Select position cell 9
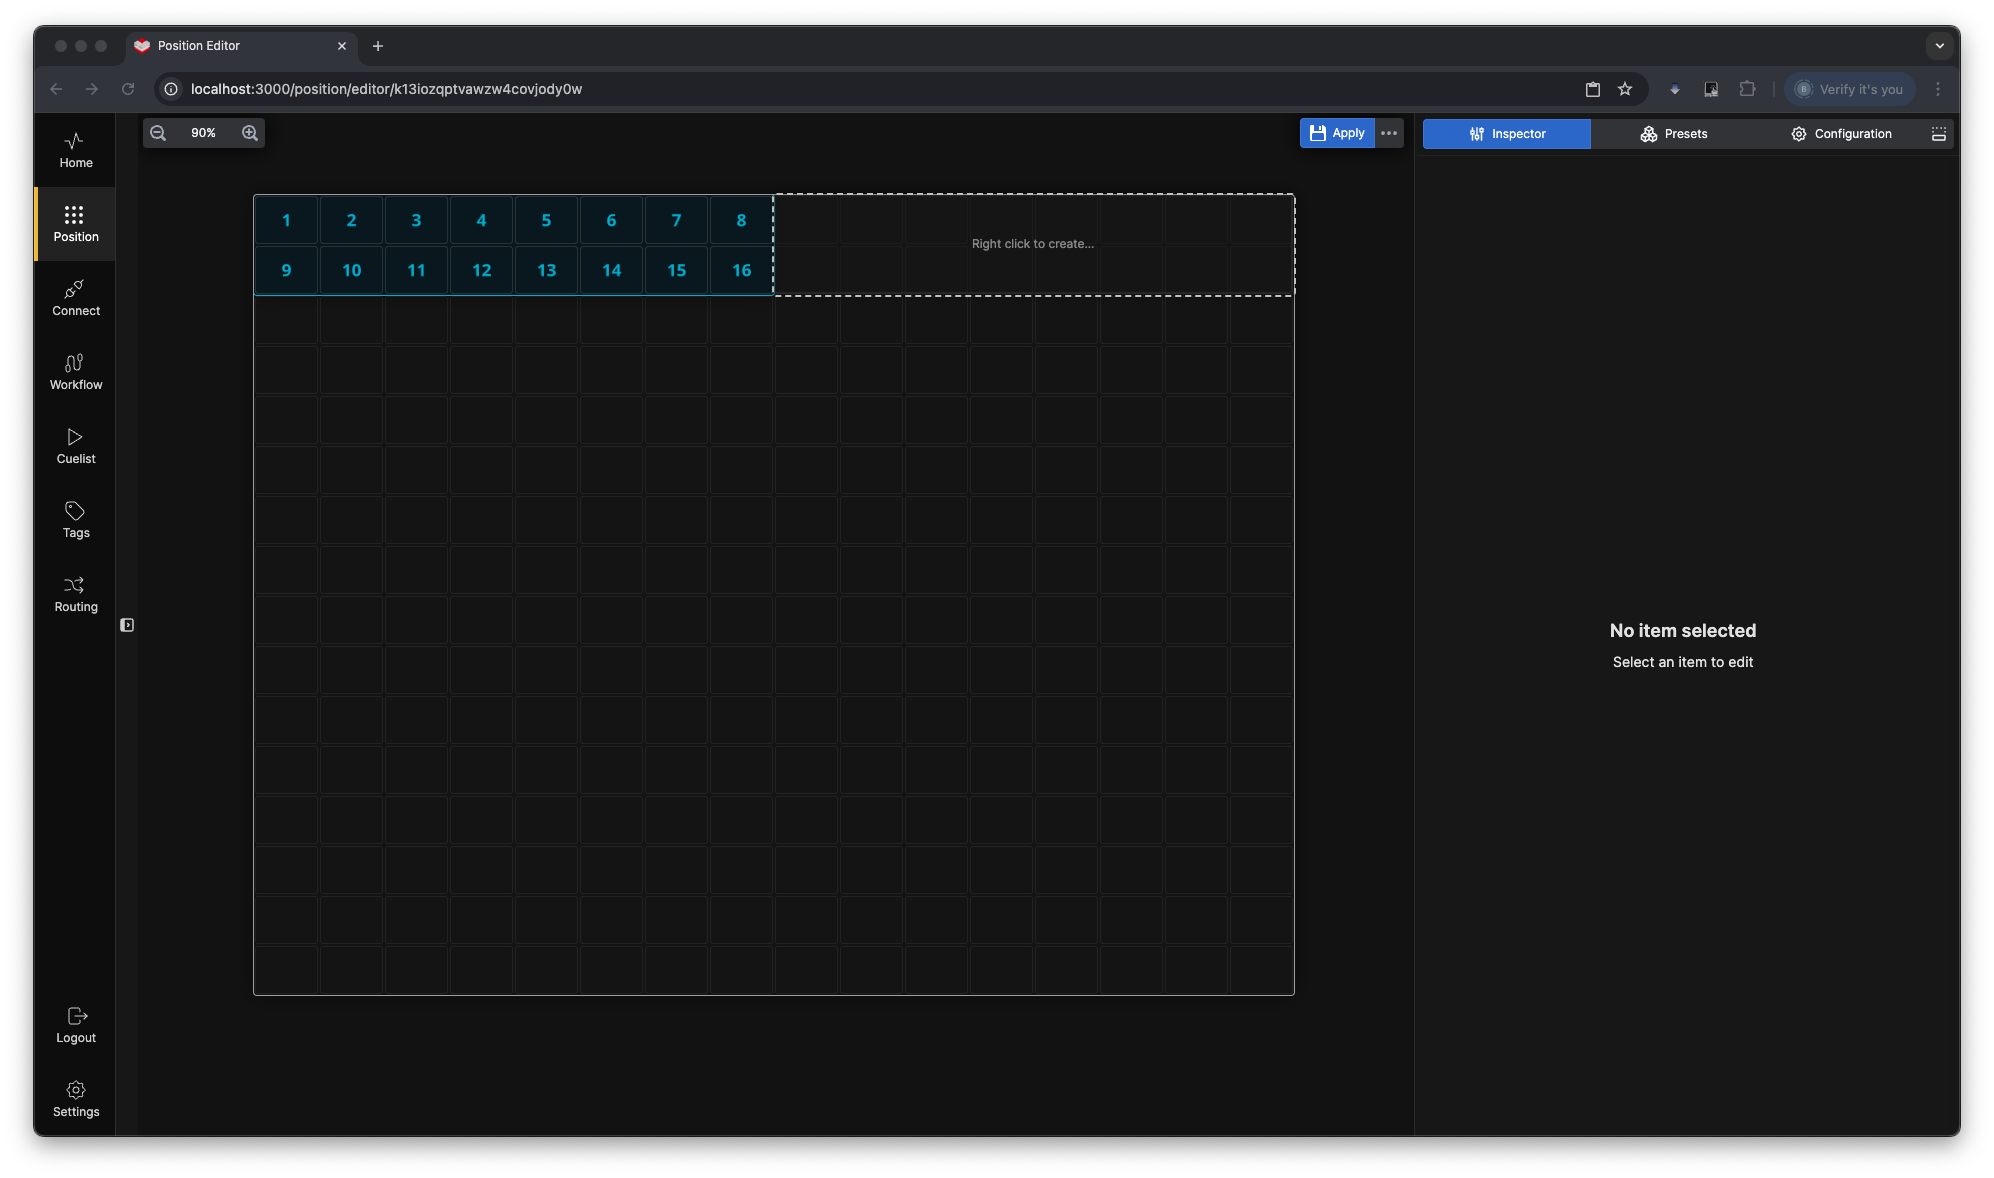 pyautogui.click(x=286, y=270)
